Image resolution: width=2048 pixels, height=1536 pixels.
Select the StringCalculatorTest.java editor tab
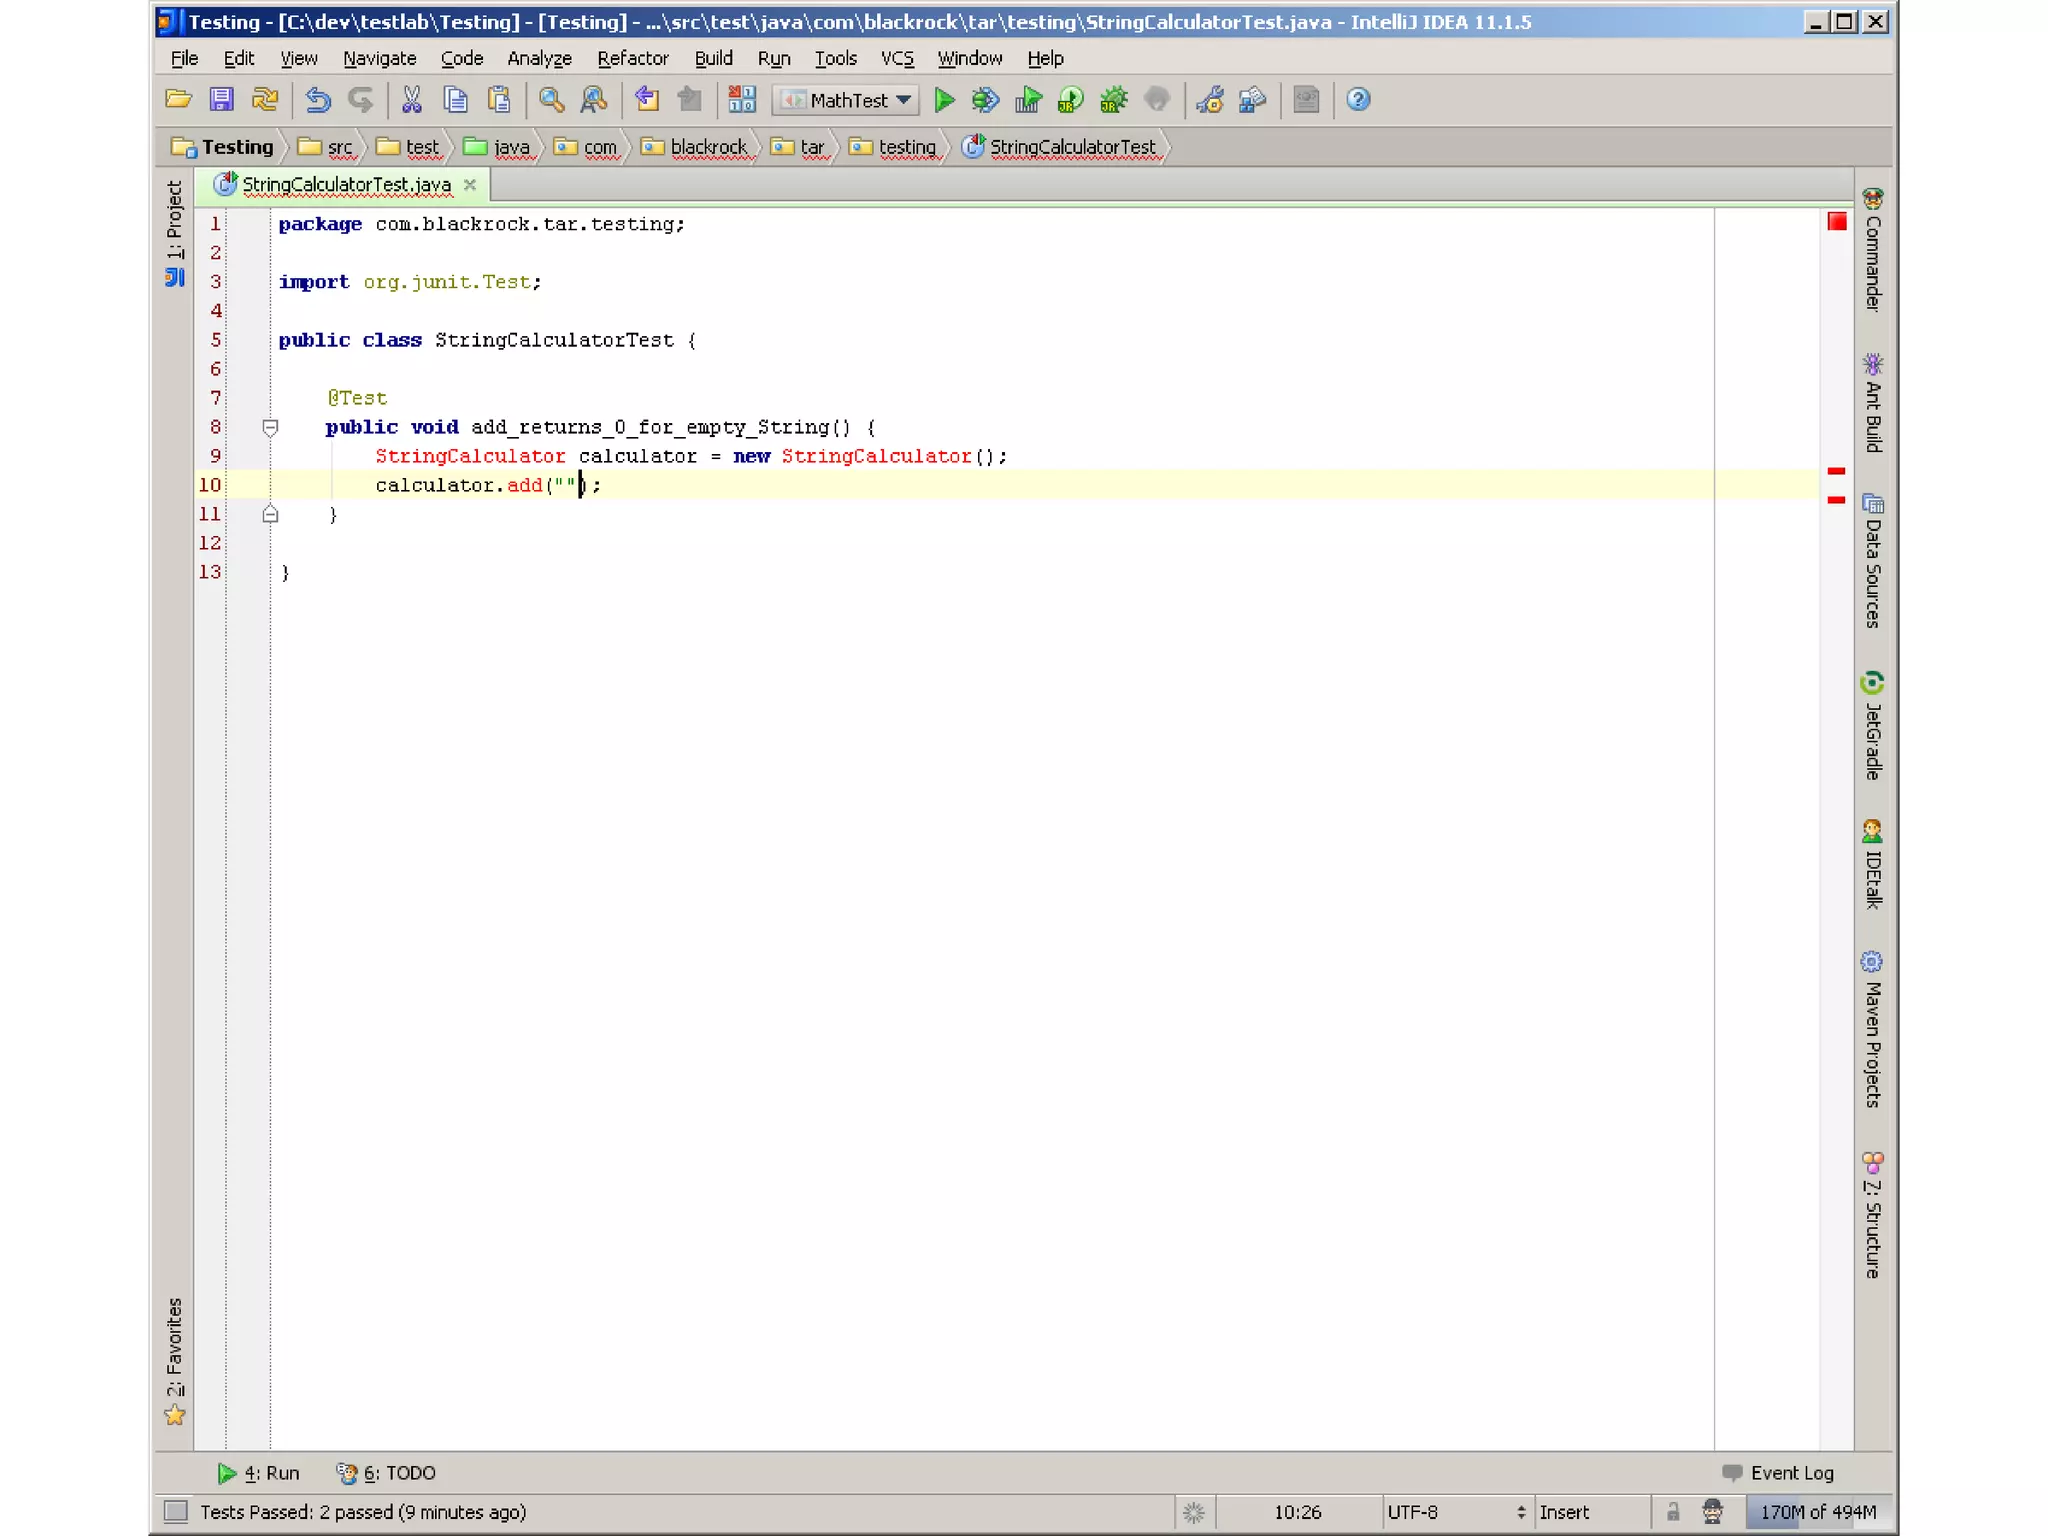pos(346,185)
